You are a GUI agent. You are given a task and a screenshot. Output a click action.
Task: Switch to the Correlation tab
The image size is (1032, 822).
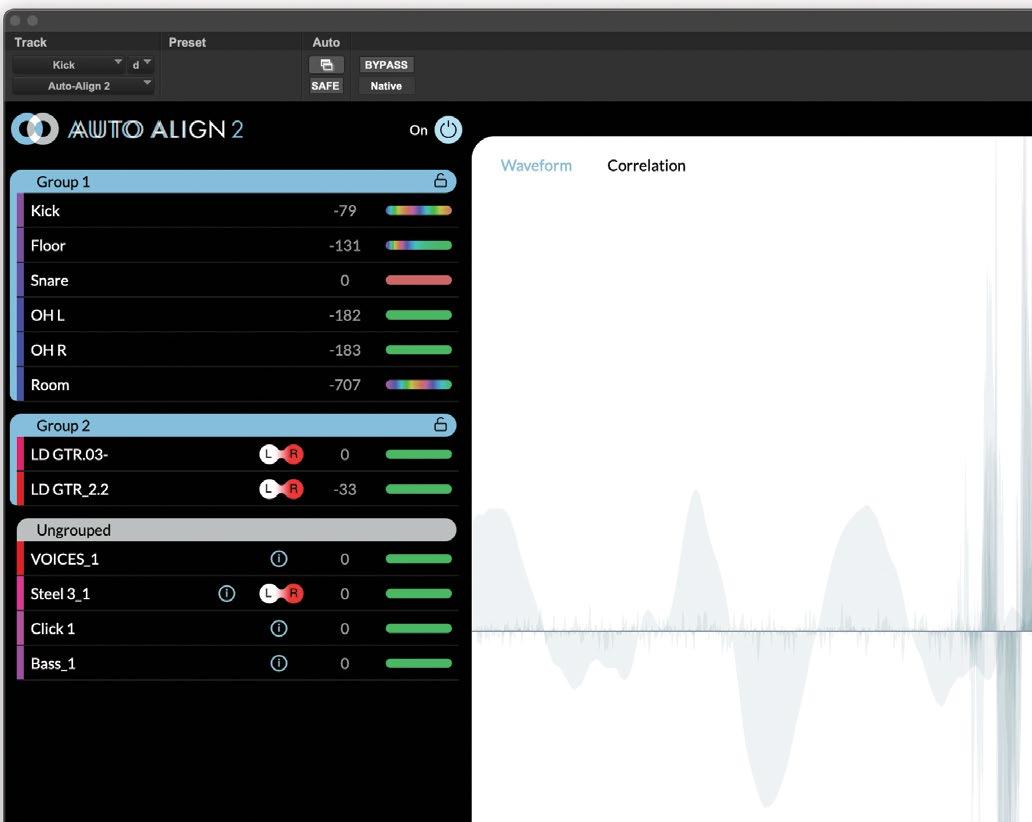[x=646, y=165]
